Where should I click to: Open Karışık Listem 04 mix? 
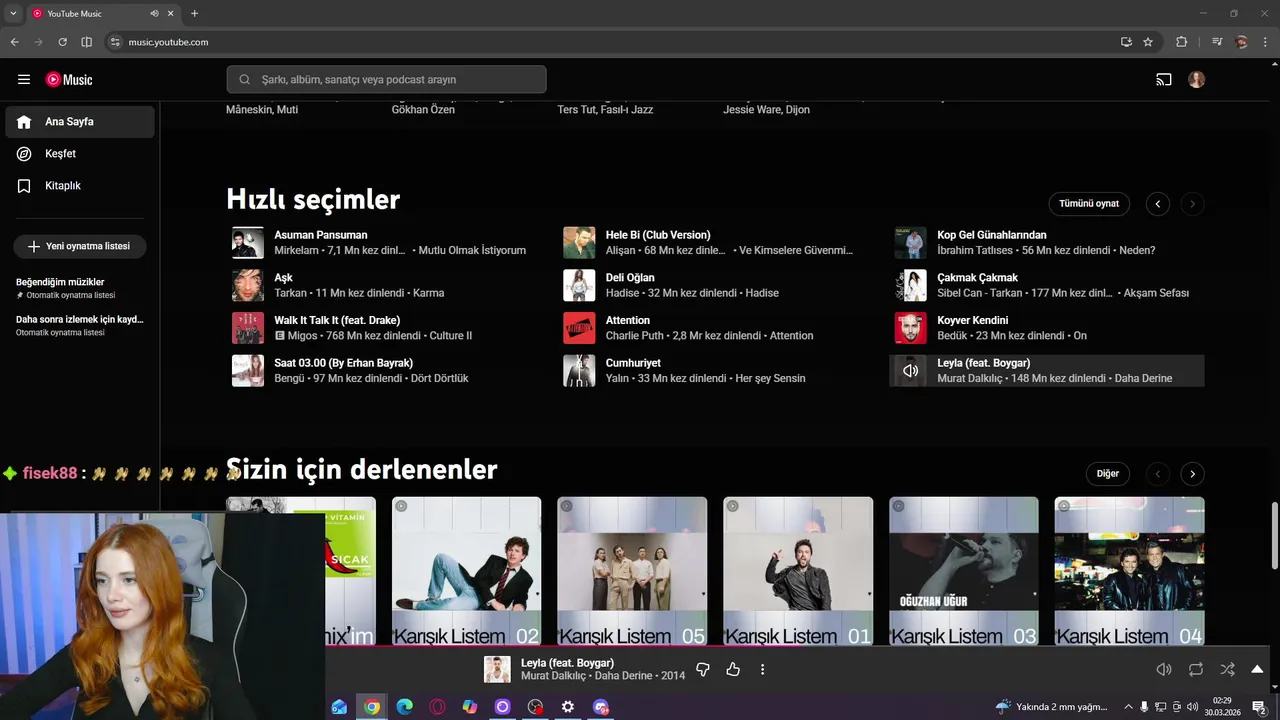tap(1129, 571)
